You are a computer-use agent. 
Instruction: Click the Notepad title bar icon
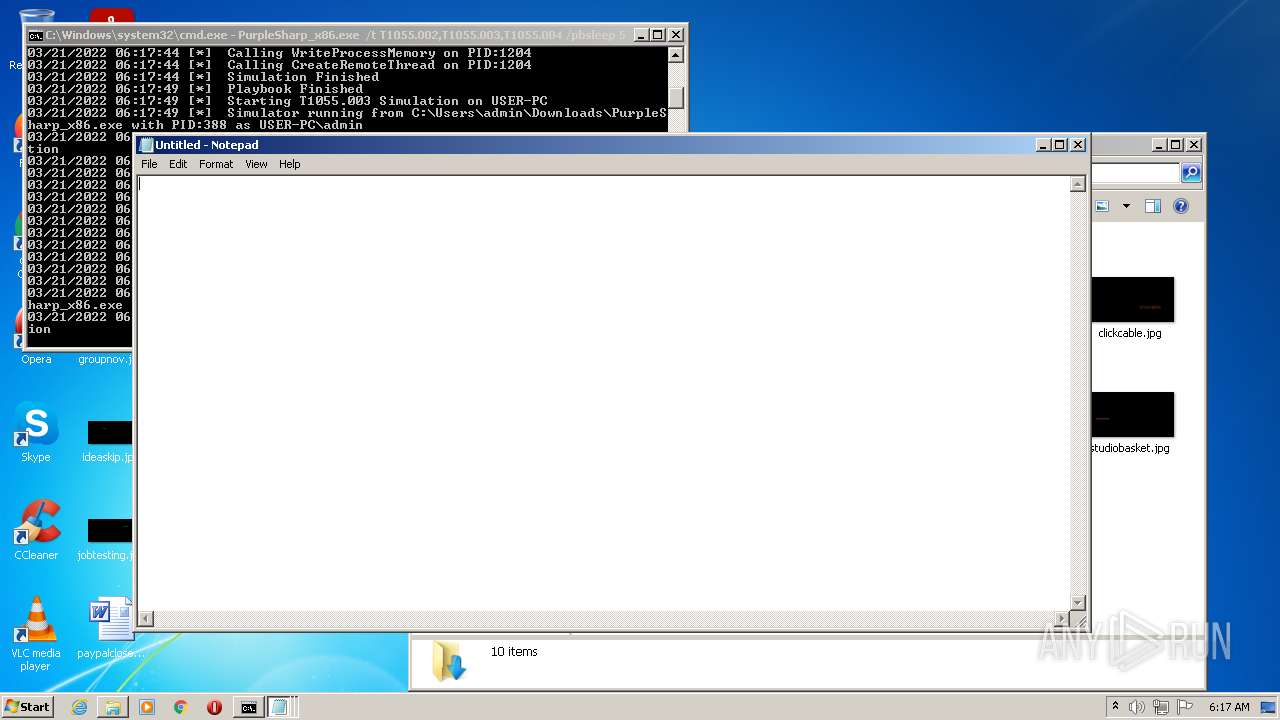[x=146, y=145]
